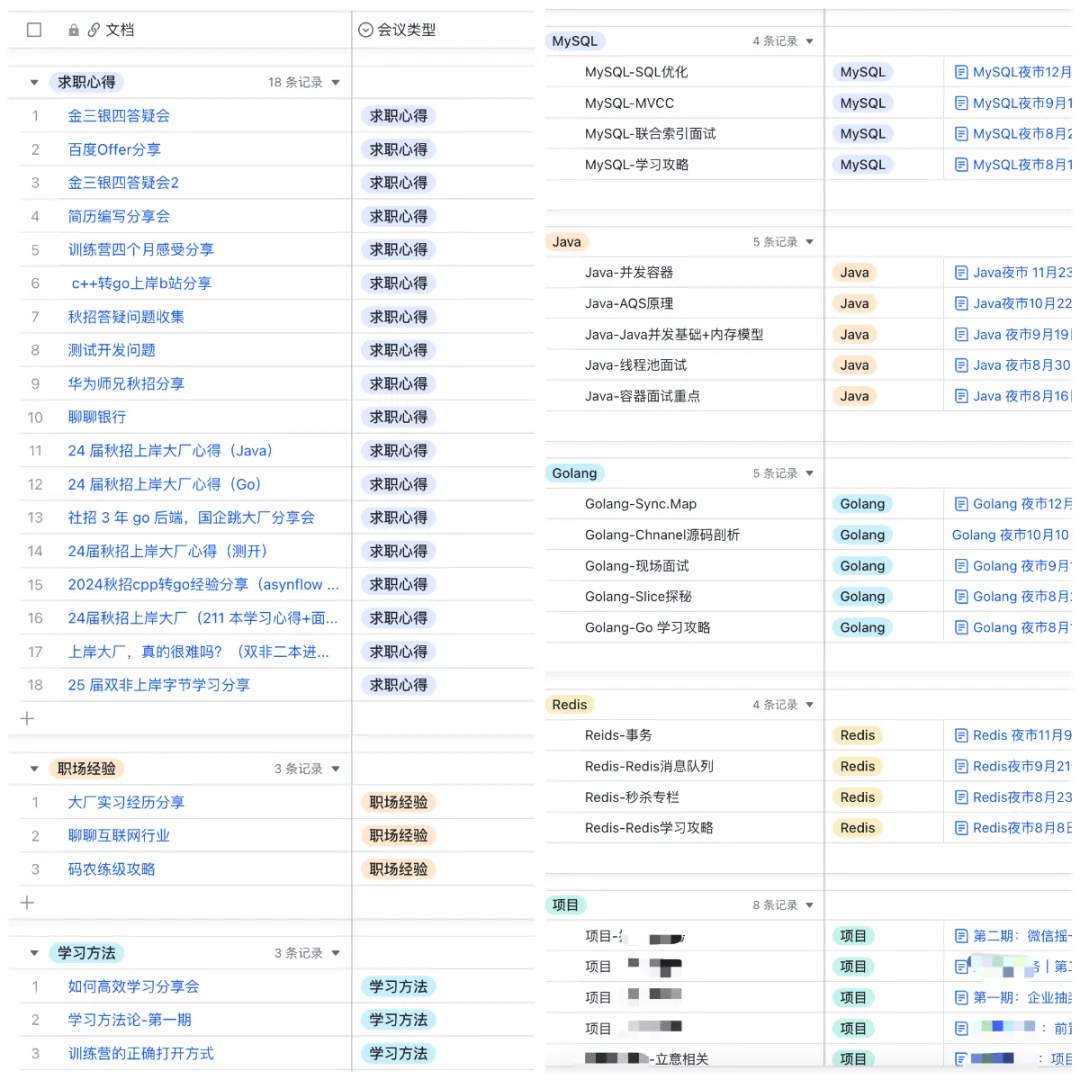Click the link icon beside 文档 header
The width and height of the screenshot is (1080, 1080).
click(x=94, y=30)
